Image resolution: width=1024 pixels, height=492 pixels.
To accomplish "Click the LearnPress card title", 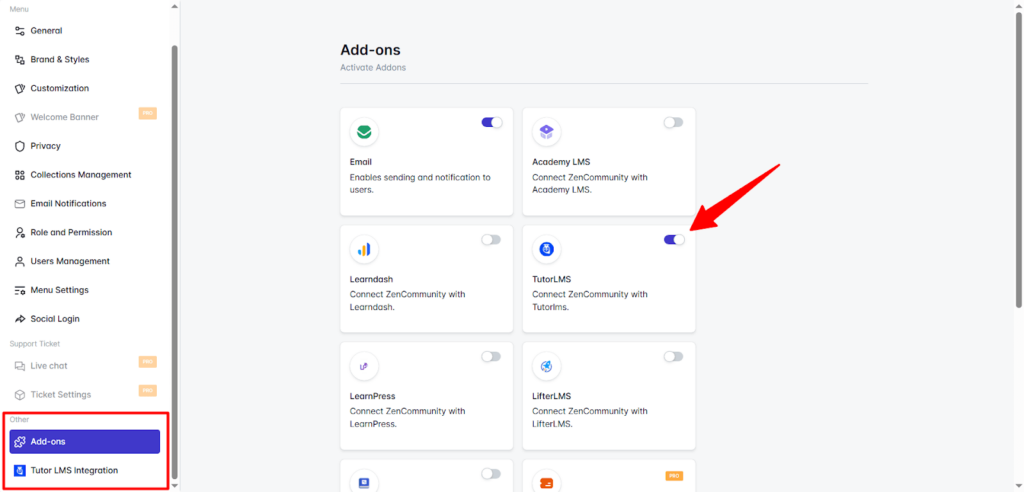I will point(372,396).
